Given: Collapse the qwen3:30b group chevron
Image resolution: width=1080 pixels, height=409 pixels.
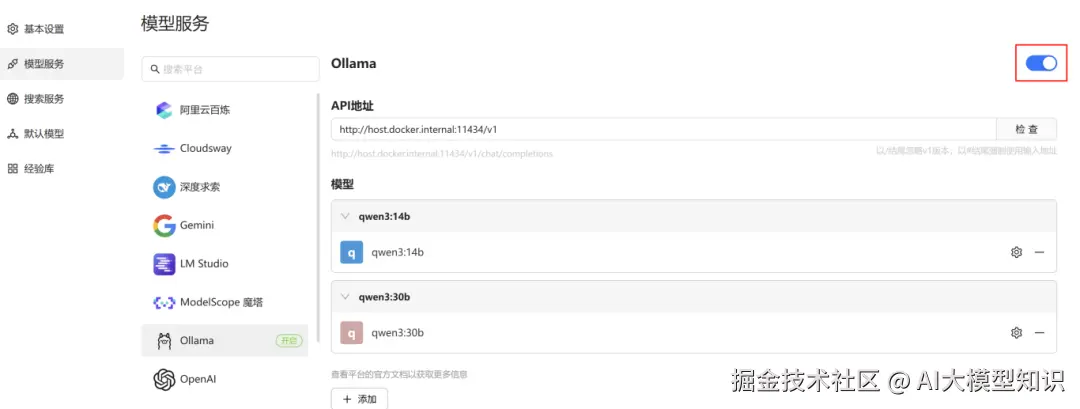Looking at the screenshot, I should click(x=346, y=297).
